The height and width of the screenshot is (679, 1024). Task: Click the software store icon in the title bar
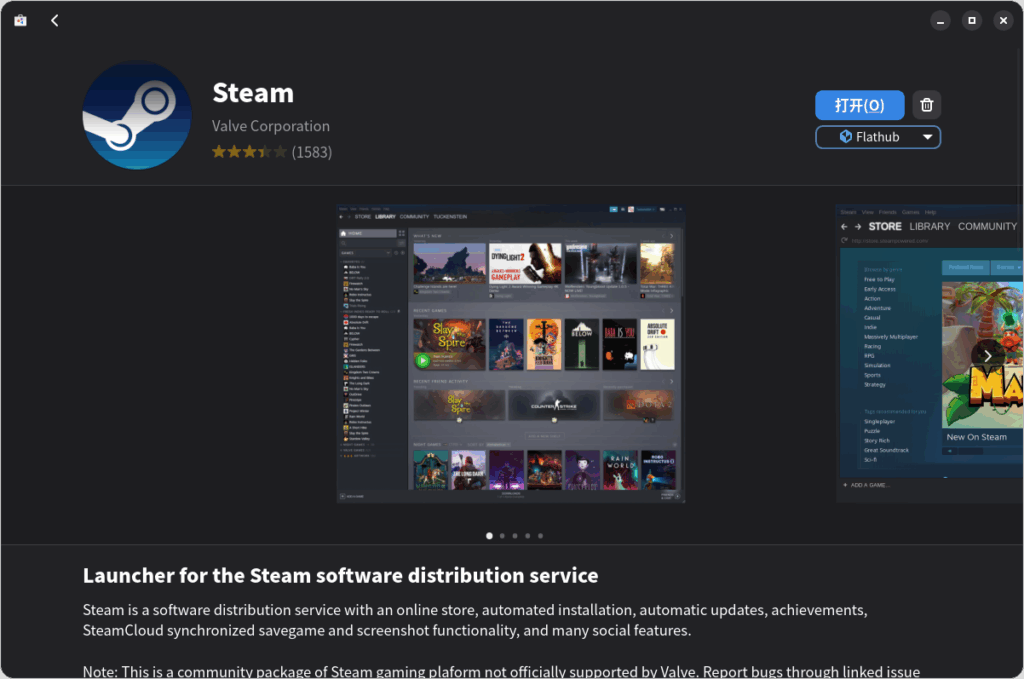click(x=21, y=21)
